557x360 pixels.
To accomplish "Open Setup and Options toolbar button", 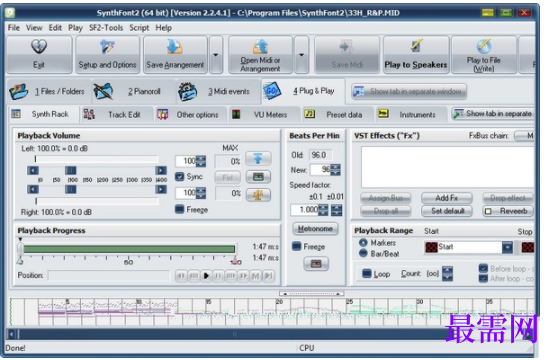I will pos(107,55).
